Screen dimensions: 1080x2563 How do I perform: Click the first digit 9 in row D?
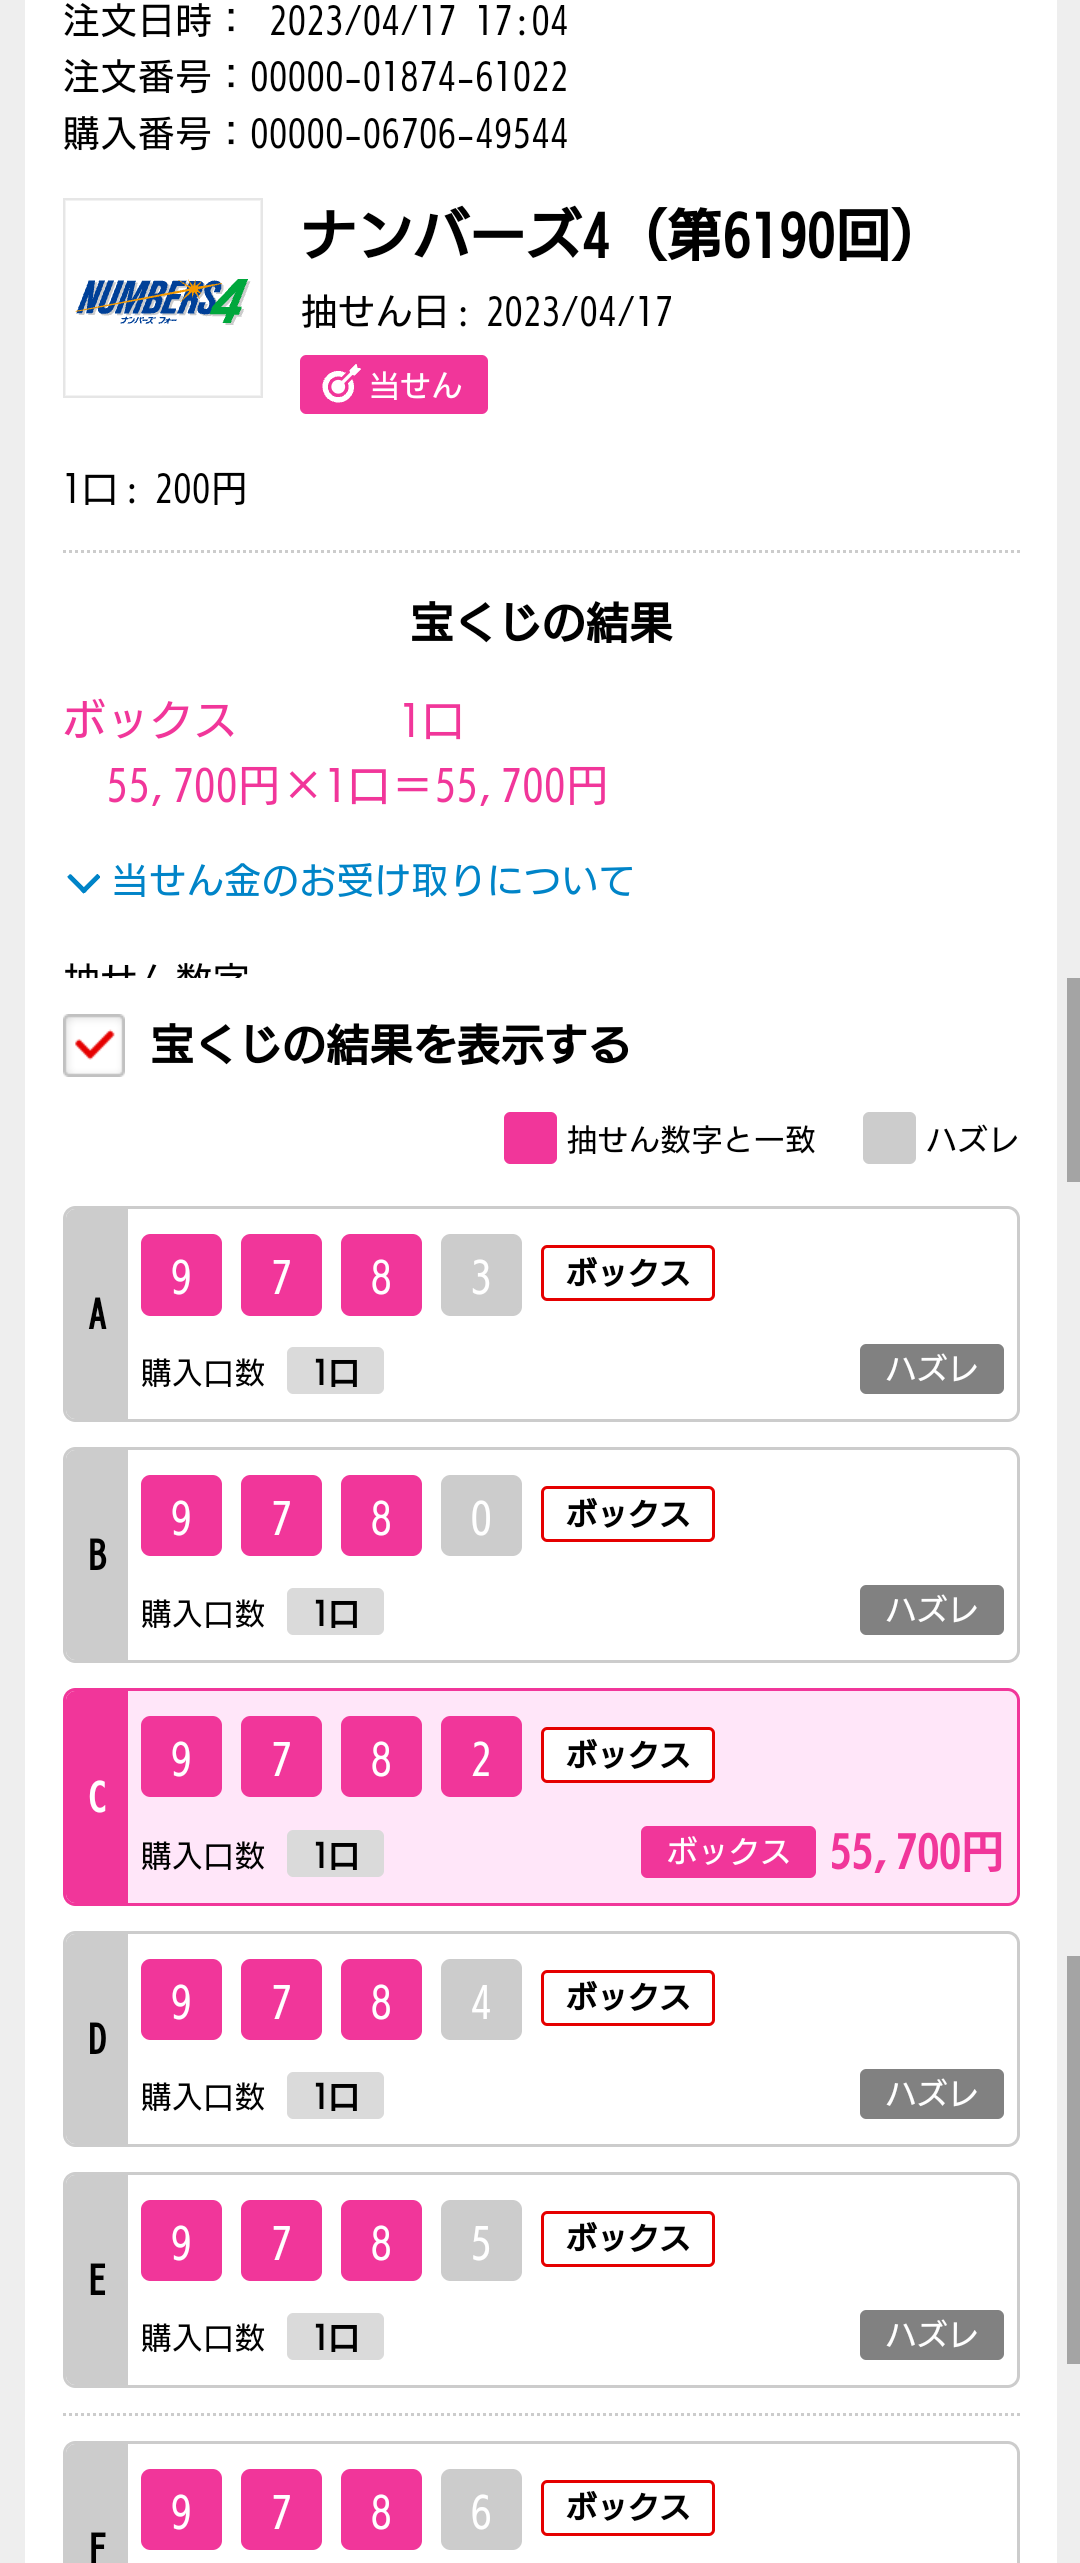tap(181, 1999)
